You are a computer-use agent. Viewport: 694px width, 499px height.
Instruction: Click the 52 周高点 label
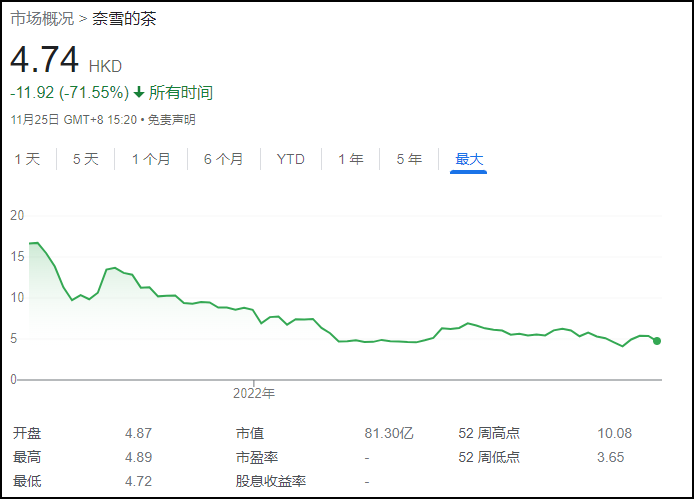489,433
